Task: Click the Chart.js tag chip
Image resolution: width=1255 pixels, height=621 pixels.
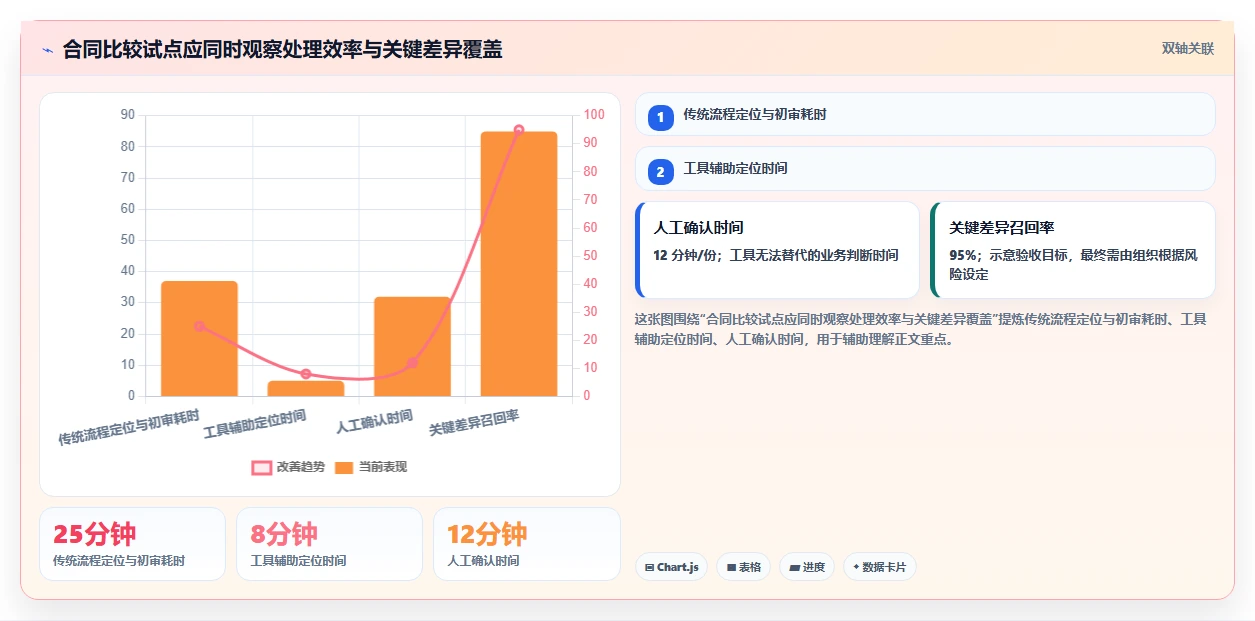Action: click(x=671, y=567)
